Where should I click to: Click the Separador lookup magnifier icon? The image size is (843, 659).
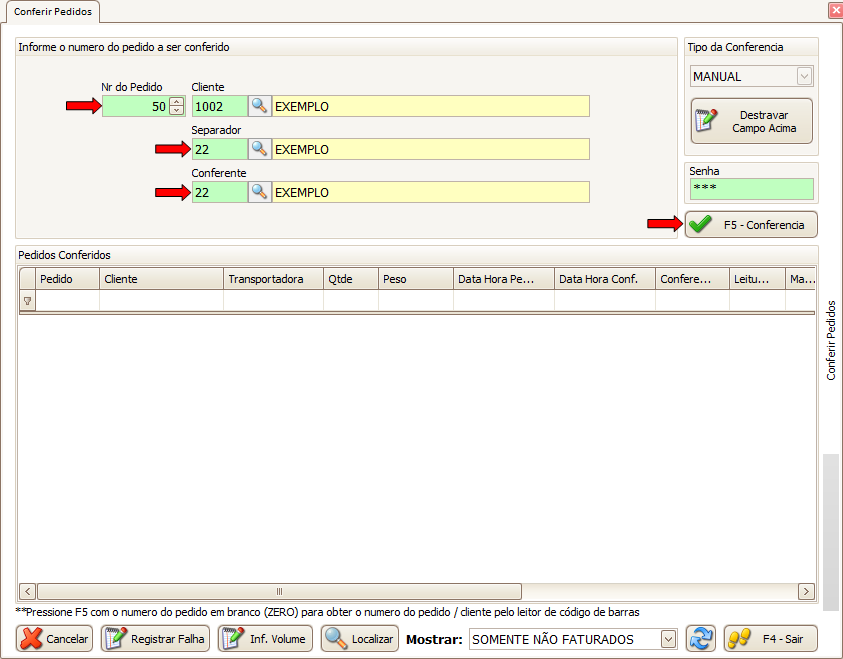tap(259, 149)
